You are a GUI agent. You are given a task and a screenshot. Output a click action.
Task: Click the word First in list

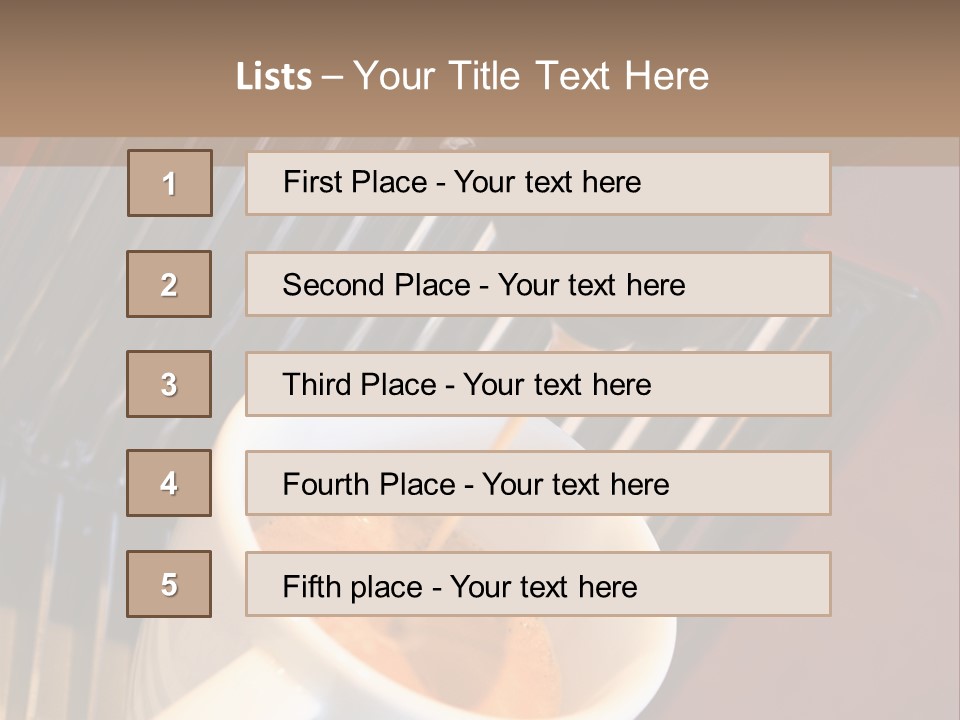tap(311, 182)
